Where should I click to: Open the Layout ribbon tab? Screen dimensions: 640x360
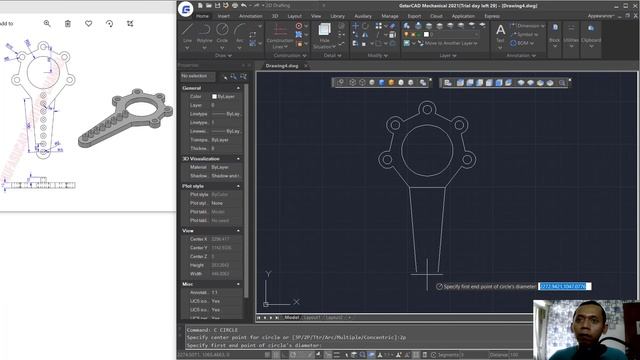click(294, 16)
